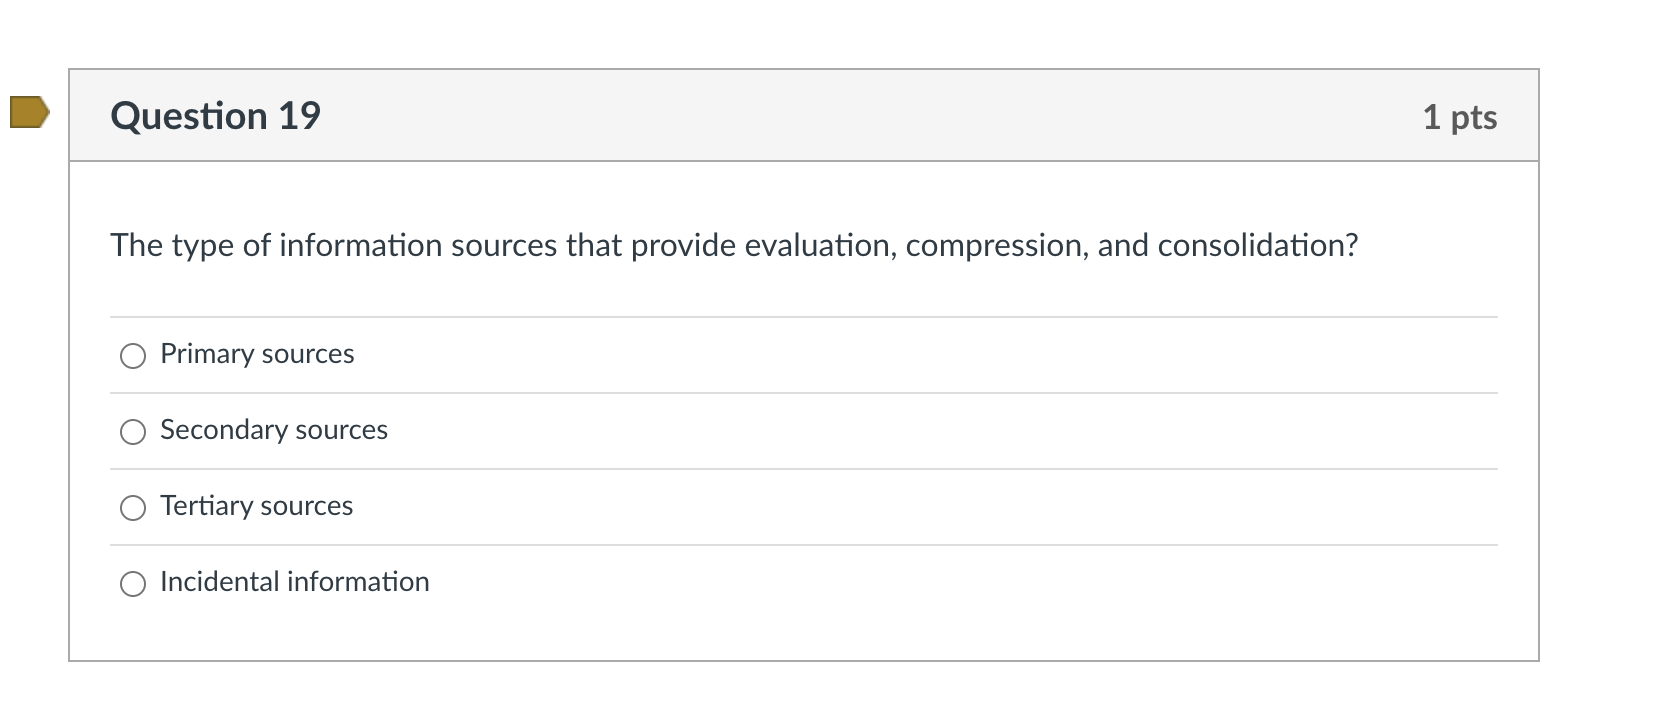This screenshot has height=722, width=1670.
Task: Click the "Tertiary sources" answer label
Action: (x=256, y=506)
